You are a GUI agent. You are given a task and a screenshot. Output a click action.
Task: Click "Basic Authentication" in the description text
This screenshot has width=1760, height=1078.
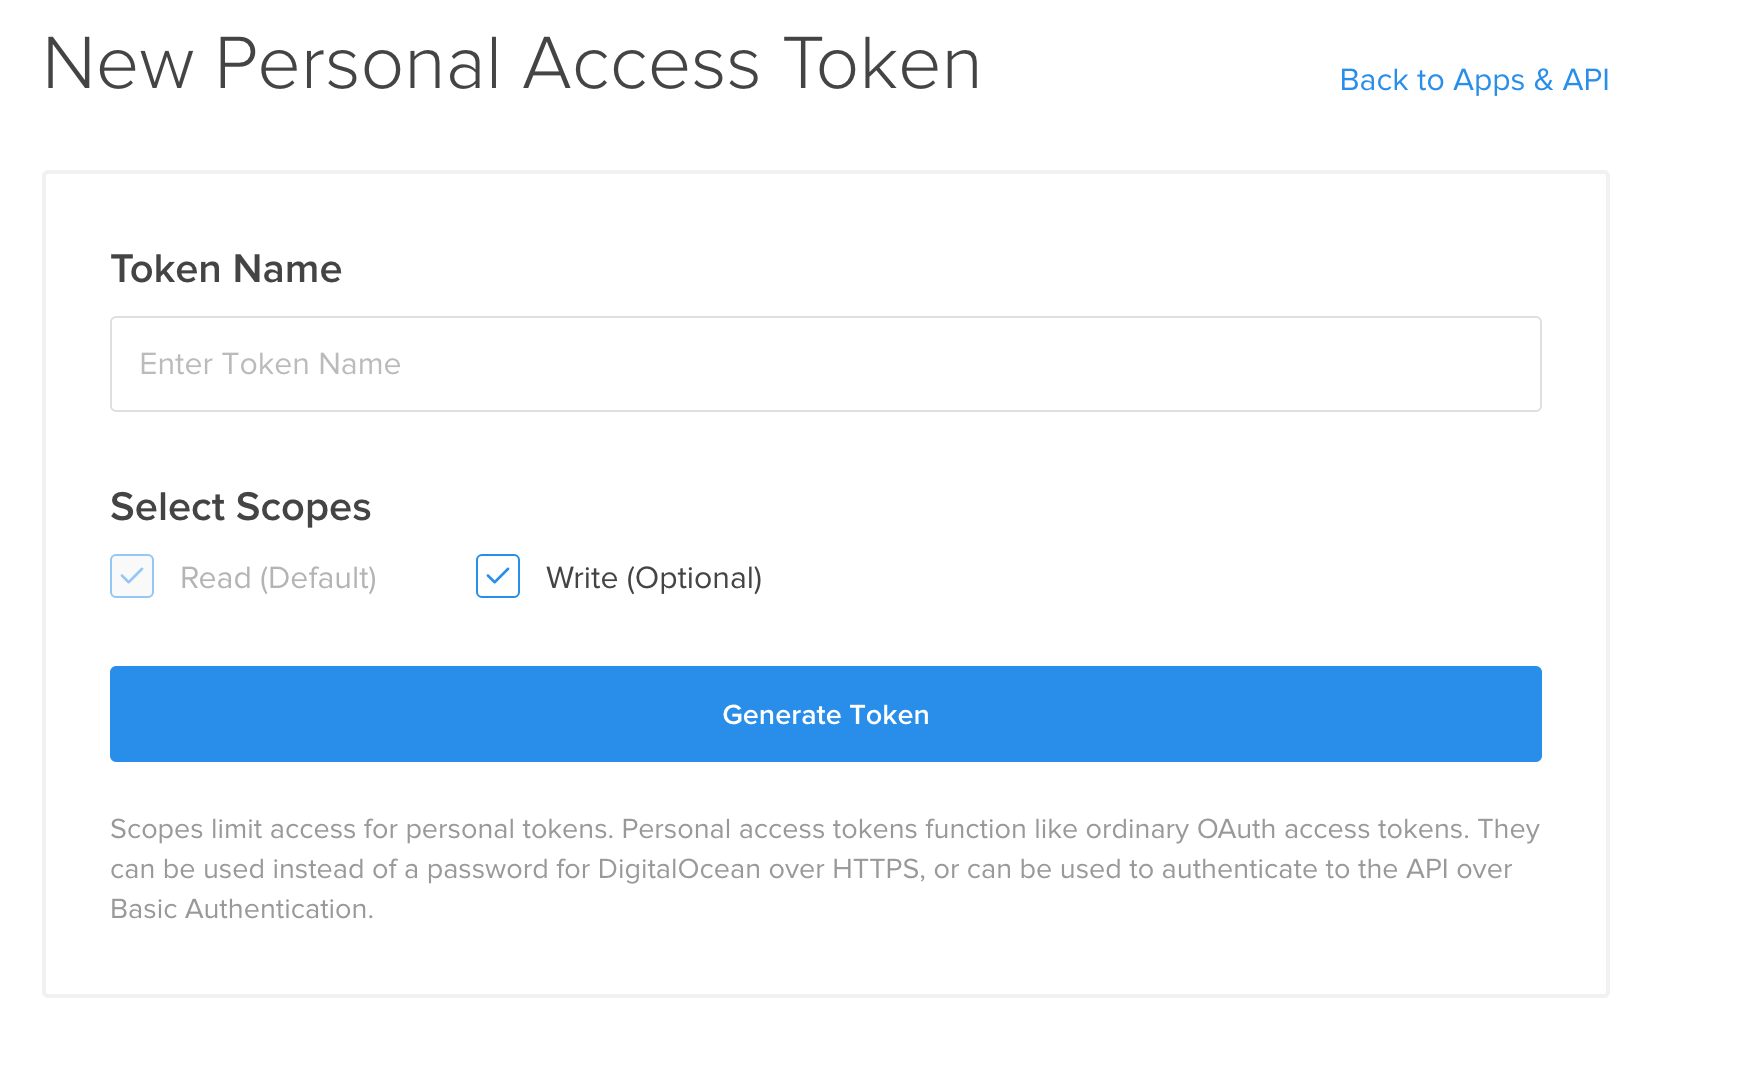click(240, 909)
